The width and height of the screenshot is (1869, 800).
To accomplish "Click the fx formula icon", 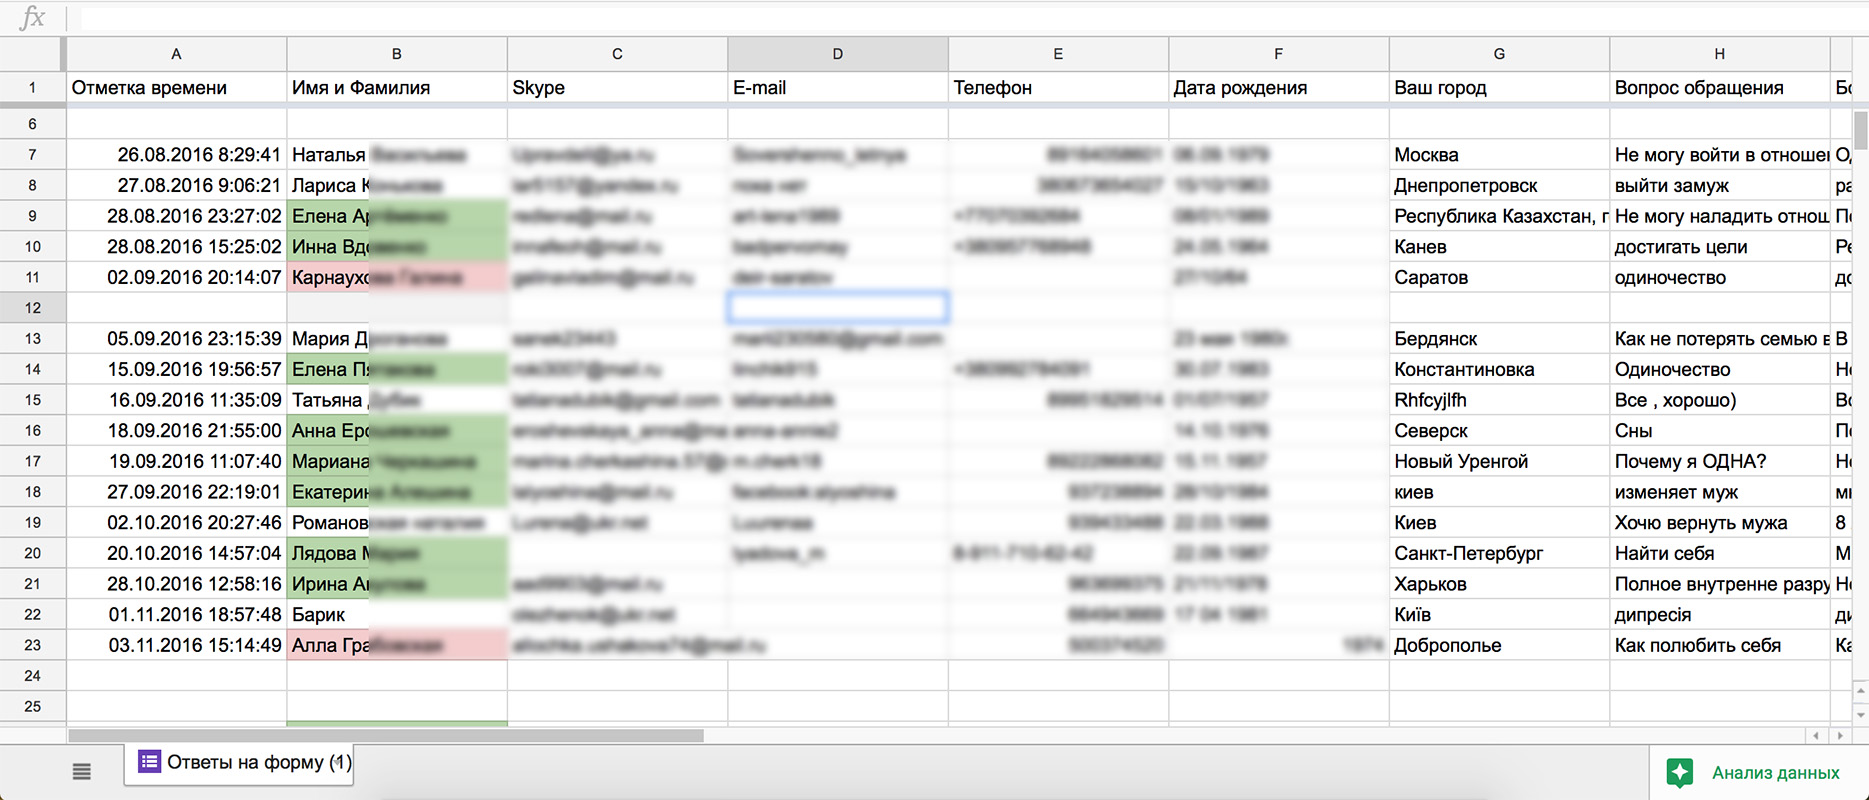I will click(x=33, y=17).
